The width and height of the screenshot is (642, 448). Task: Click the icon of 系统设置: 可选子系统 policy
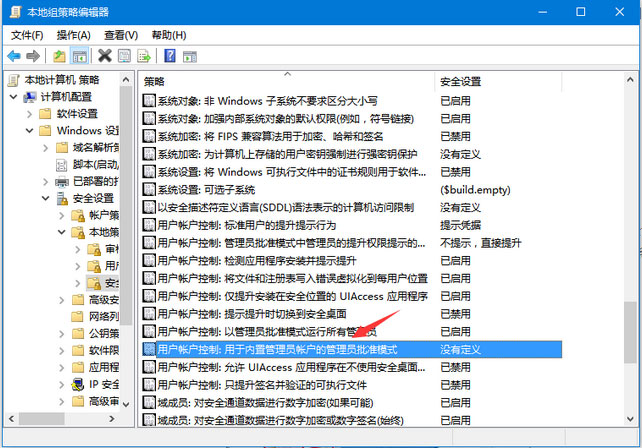point(149,190)
